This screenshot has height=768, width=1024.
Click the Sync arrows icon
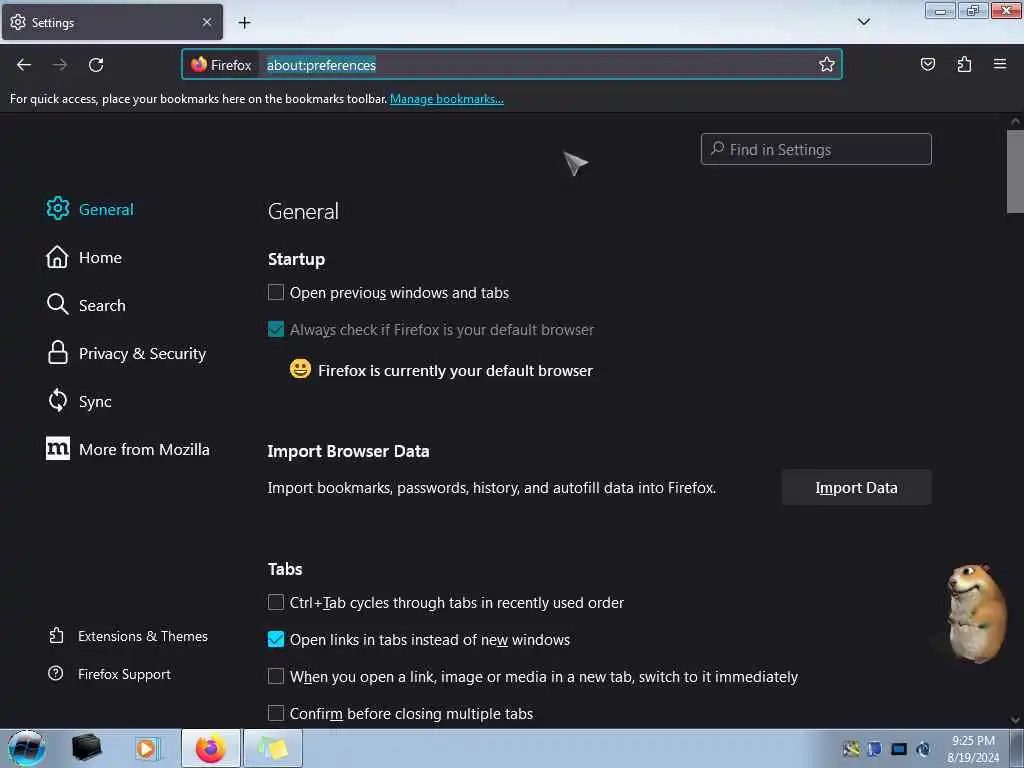pyautogui.click(x=57, y=400)
